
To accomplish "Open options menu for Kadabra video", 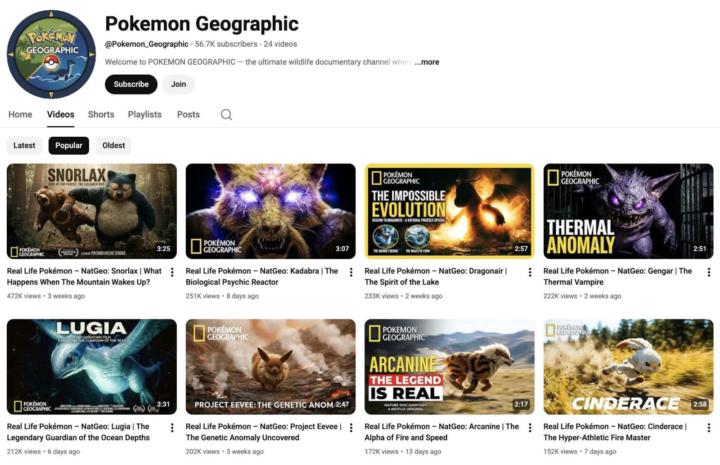I will (351, 272).
